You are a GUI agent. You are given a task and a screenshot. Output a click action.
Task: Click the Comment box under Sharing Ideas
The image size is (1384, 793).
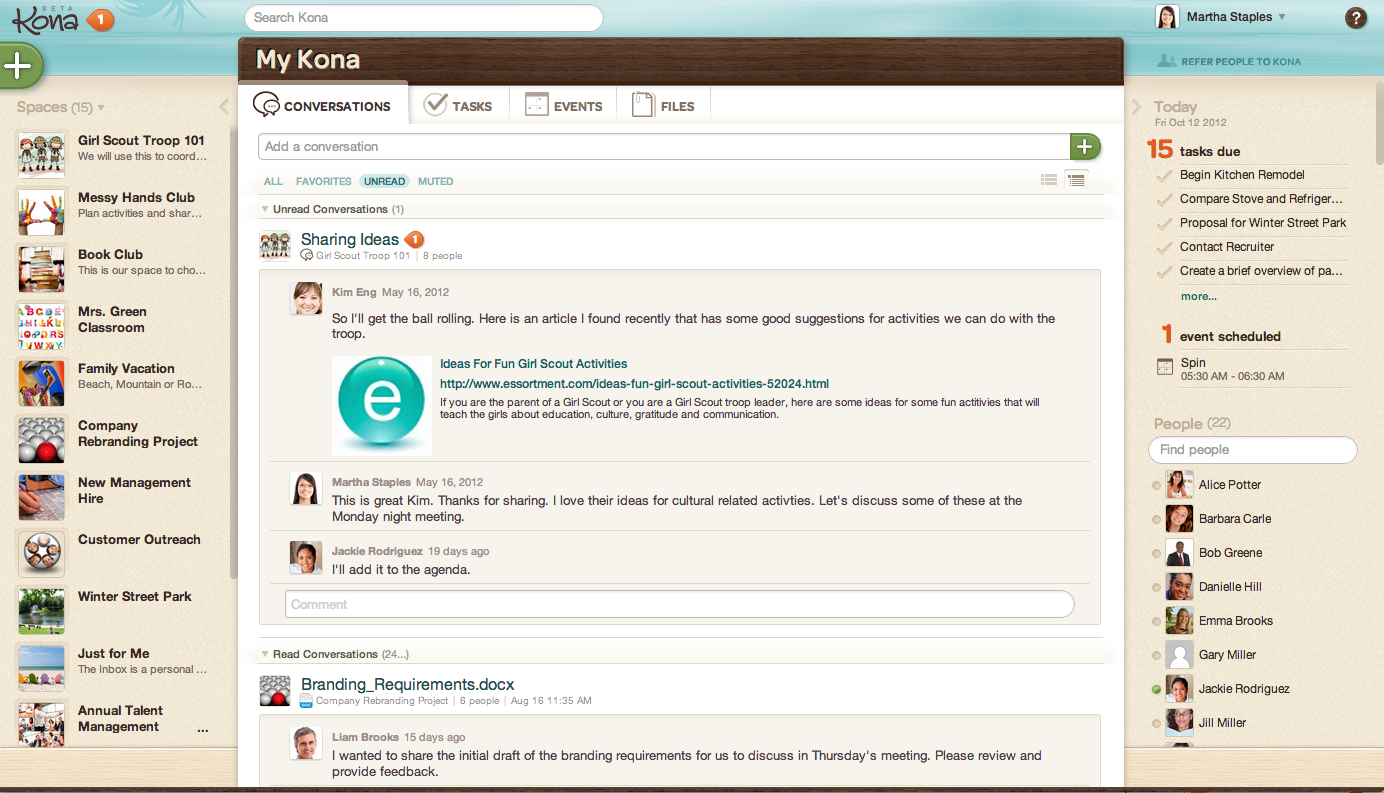point(680,604)
